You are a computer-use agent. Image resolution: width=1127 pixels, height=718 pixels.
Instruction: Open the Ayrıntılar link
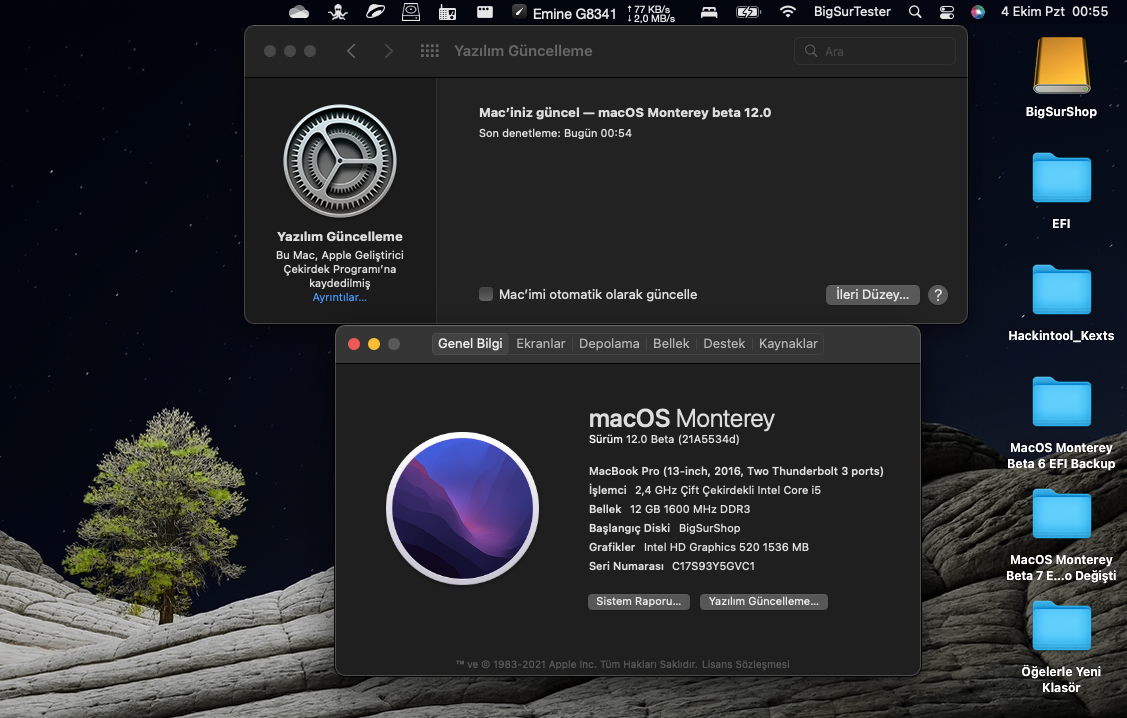(x=339, y=297)
